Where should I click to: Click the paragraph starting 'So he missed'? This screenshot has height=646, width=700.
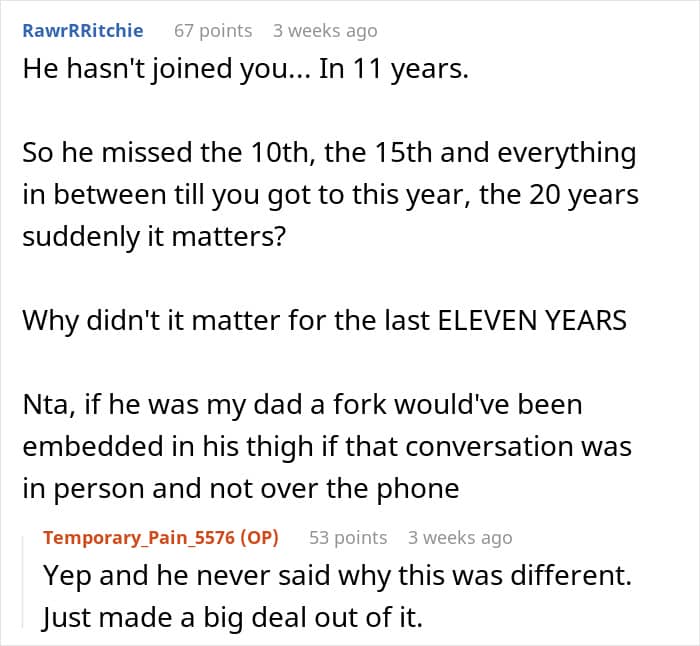[x=328, y=197]
